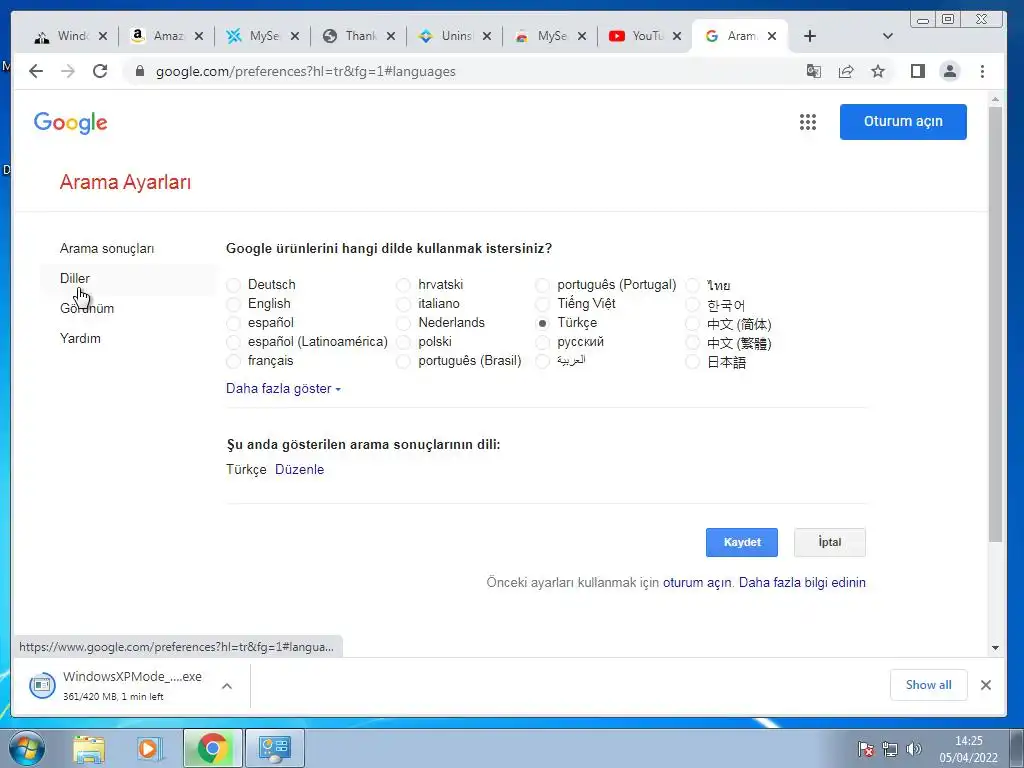Open the Chrome profile avatar menu
The image size is (1024, 768).
(950, 71)
